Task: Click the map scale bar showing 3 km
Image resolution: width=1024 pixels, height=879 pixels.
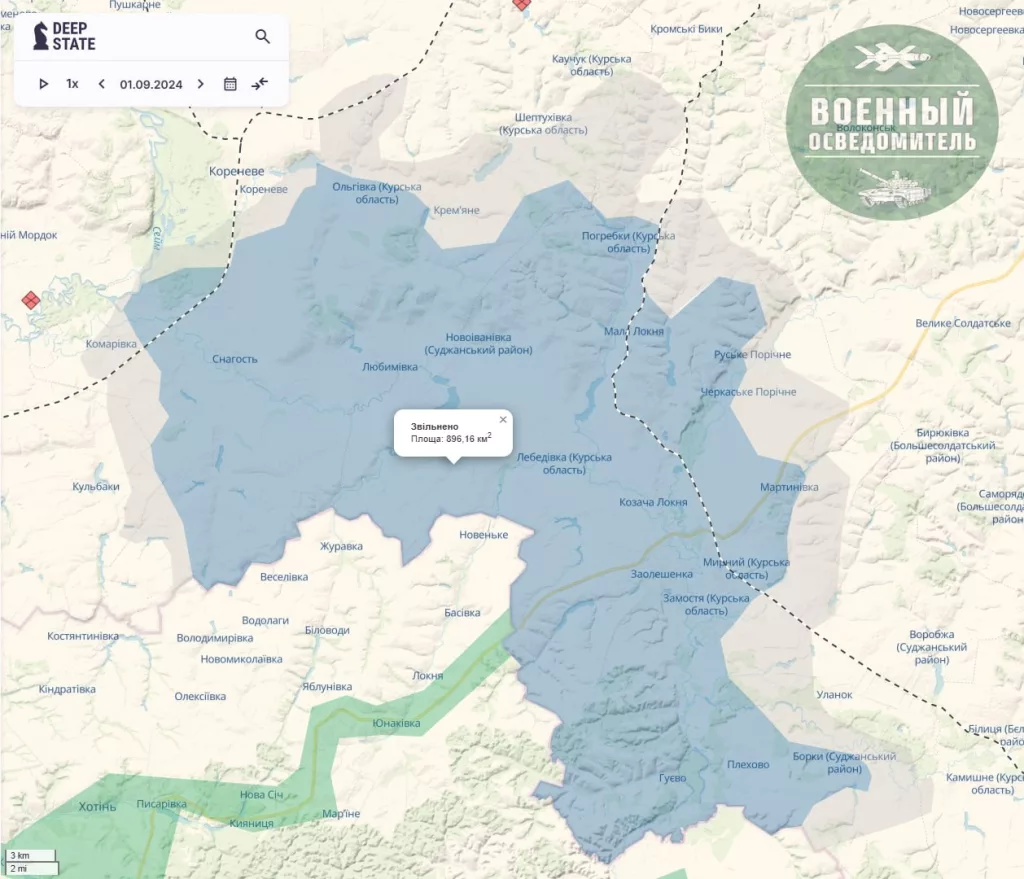Action: (x=29, y=856)
